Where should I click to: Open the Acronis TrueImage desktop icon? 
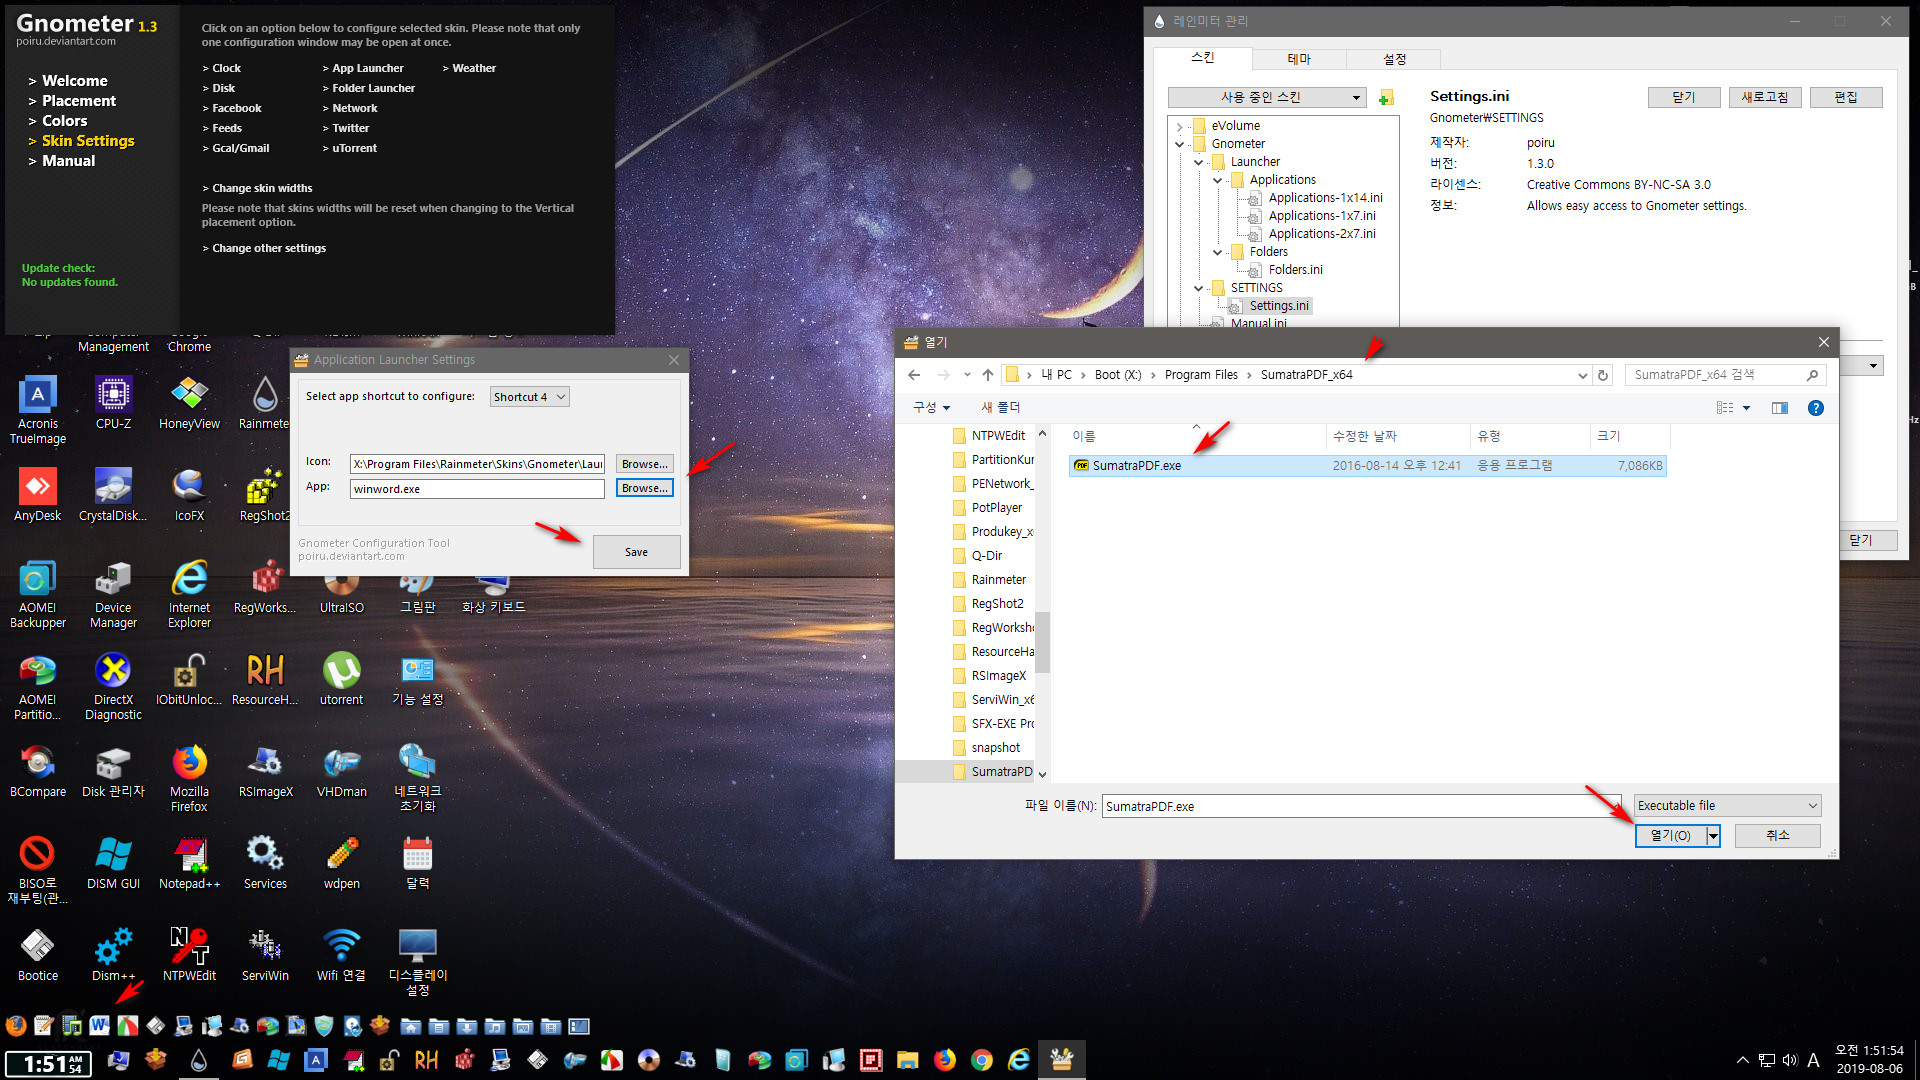38,410
